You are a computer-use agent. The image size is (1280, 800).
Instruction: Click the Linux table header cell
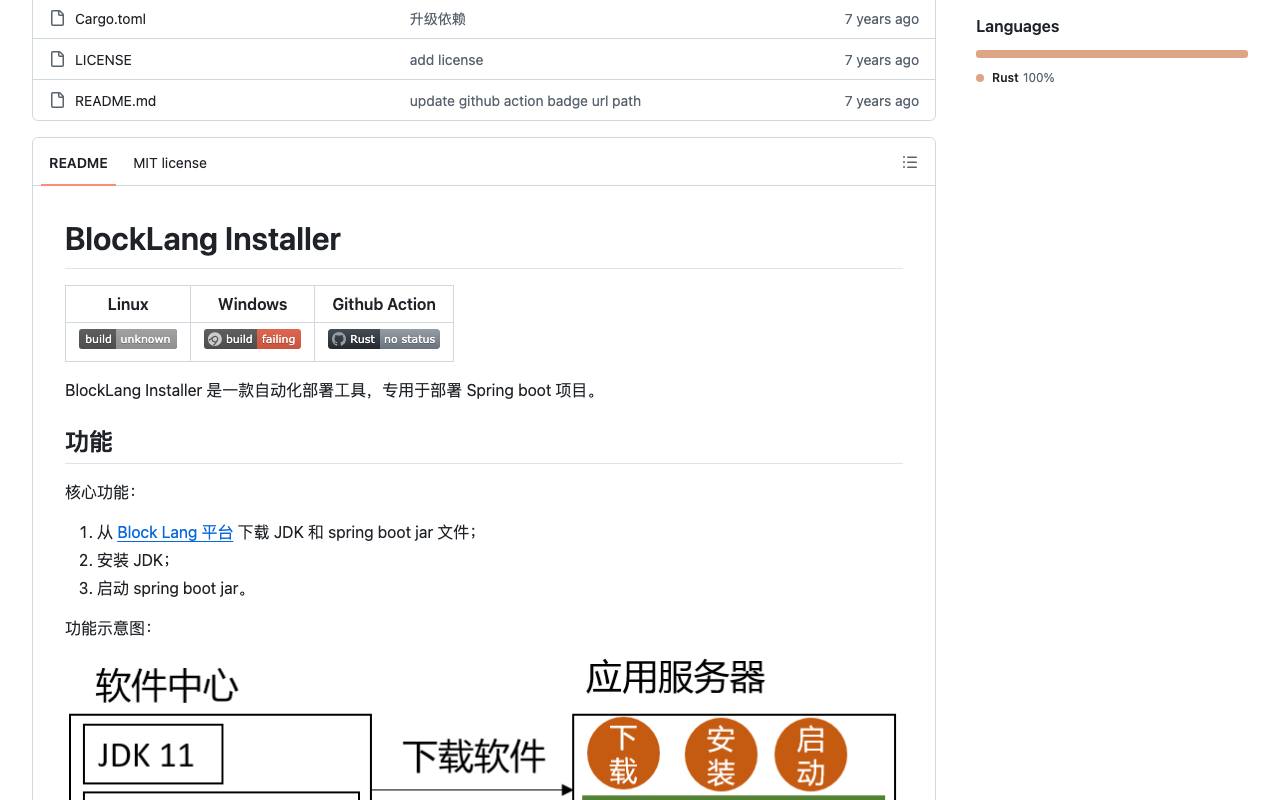128,304
